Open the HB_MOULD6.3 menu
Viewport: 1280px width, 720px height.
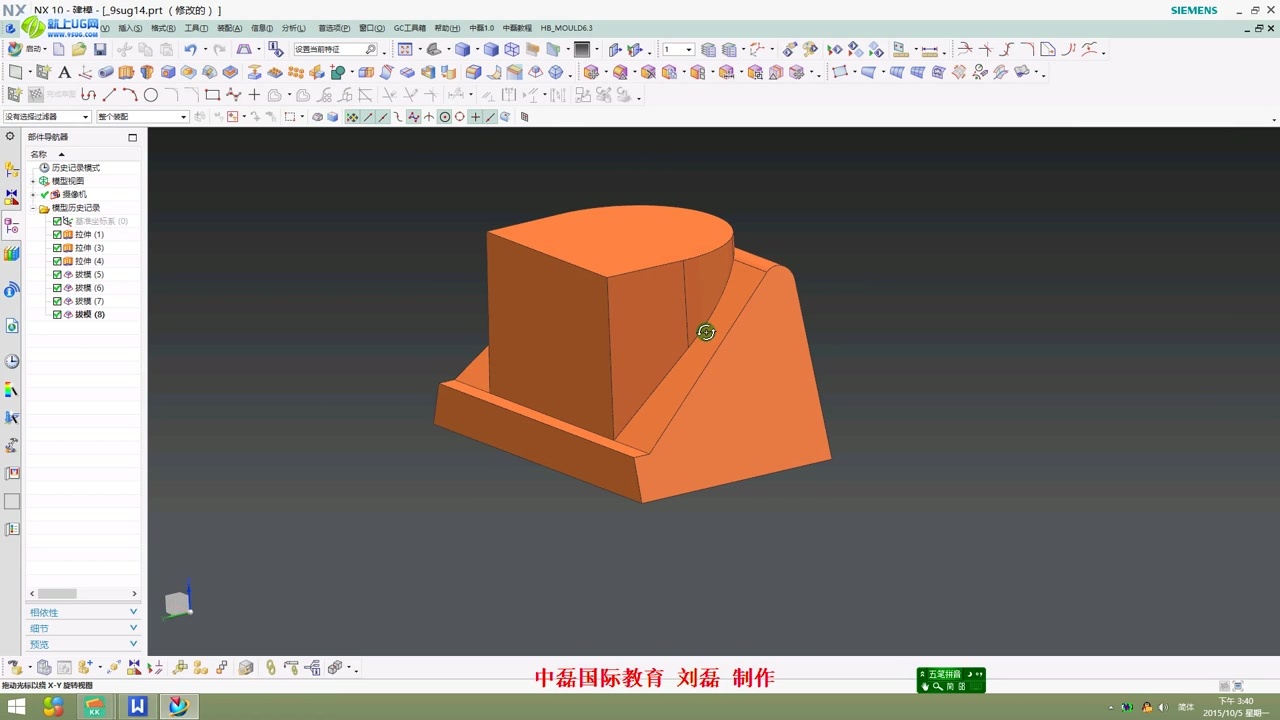pyautogui.click(x=566, y=28)
